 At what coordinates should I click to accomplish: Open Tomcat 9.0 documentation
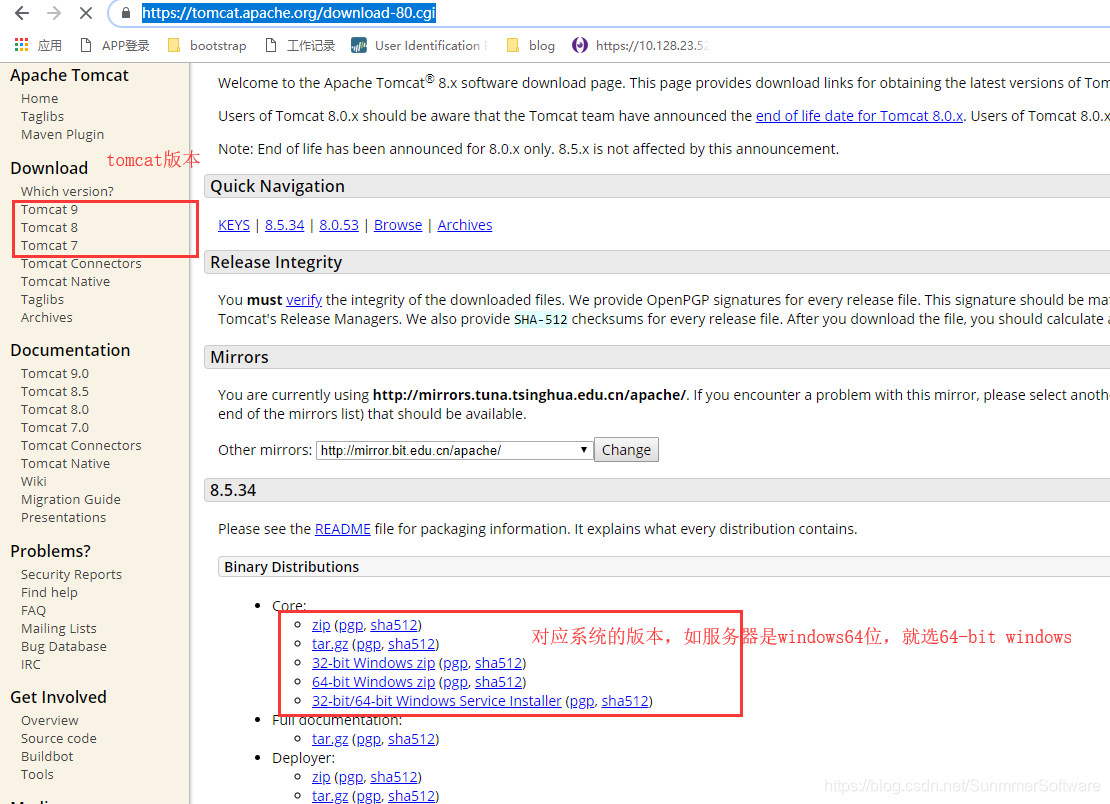55,374
